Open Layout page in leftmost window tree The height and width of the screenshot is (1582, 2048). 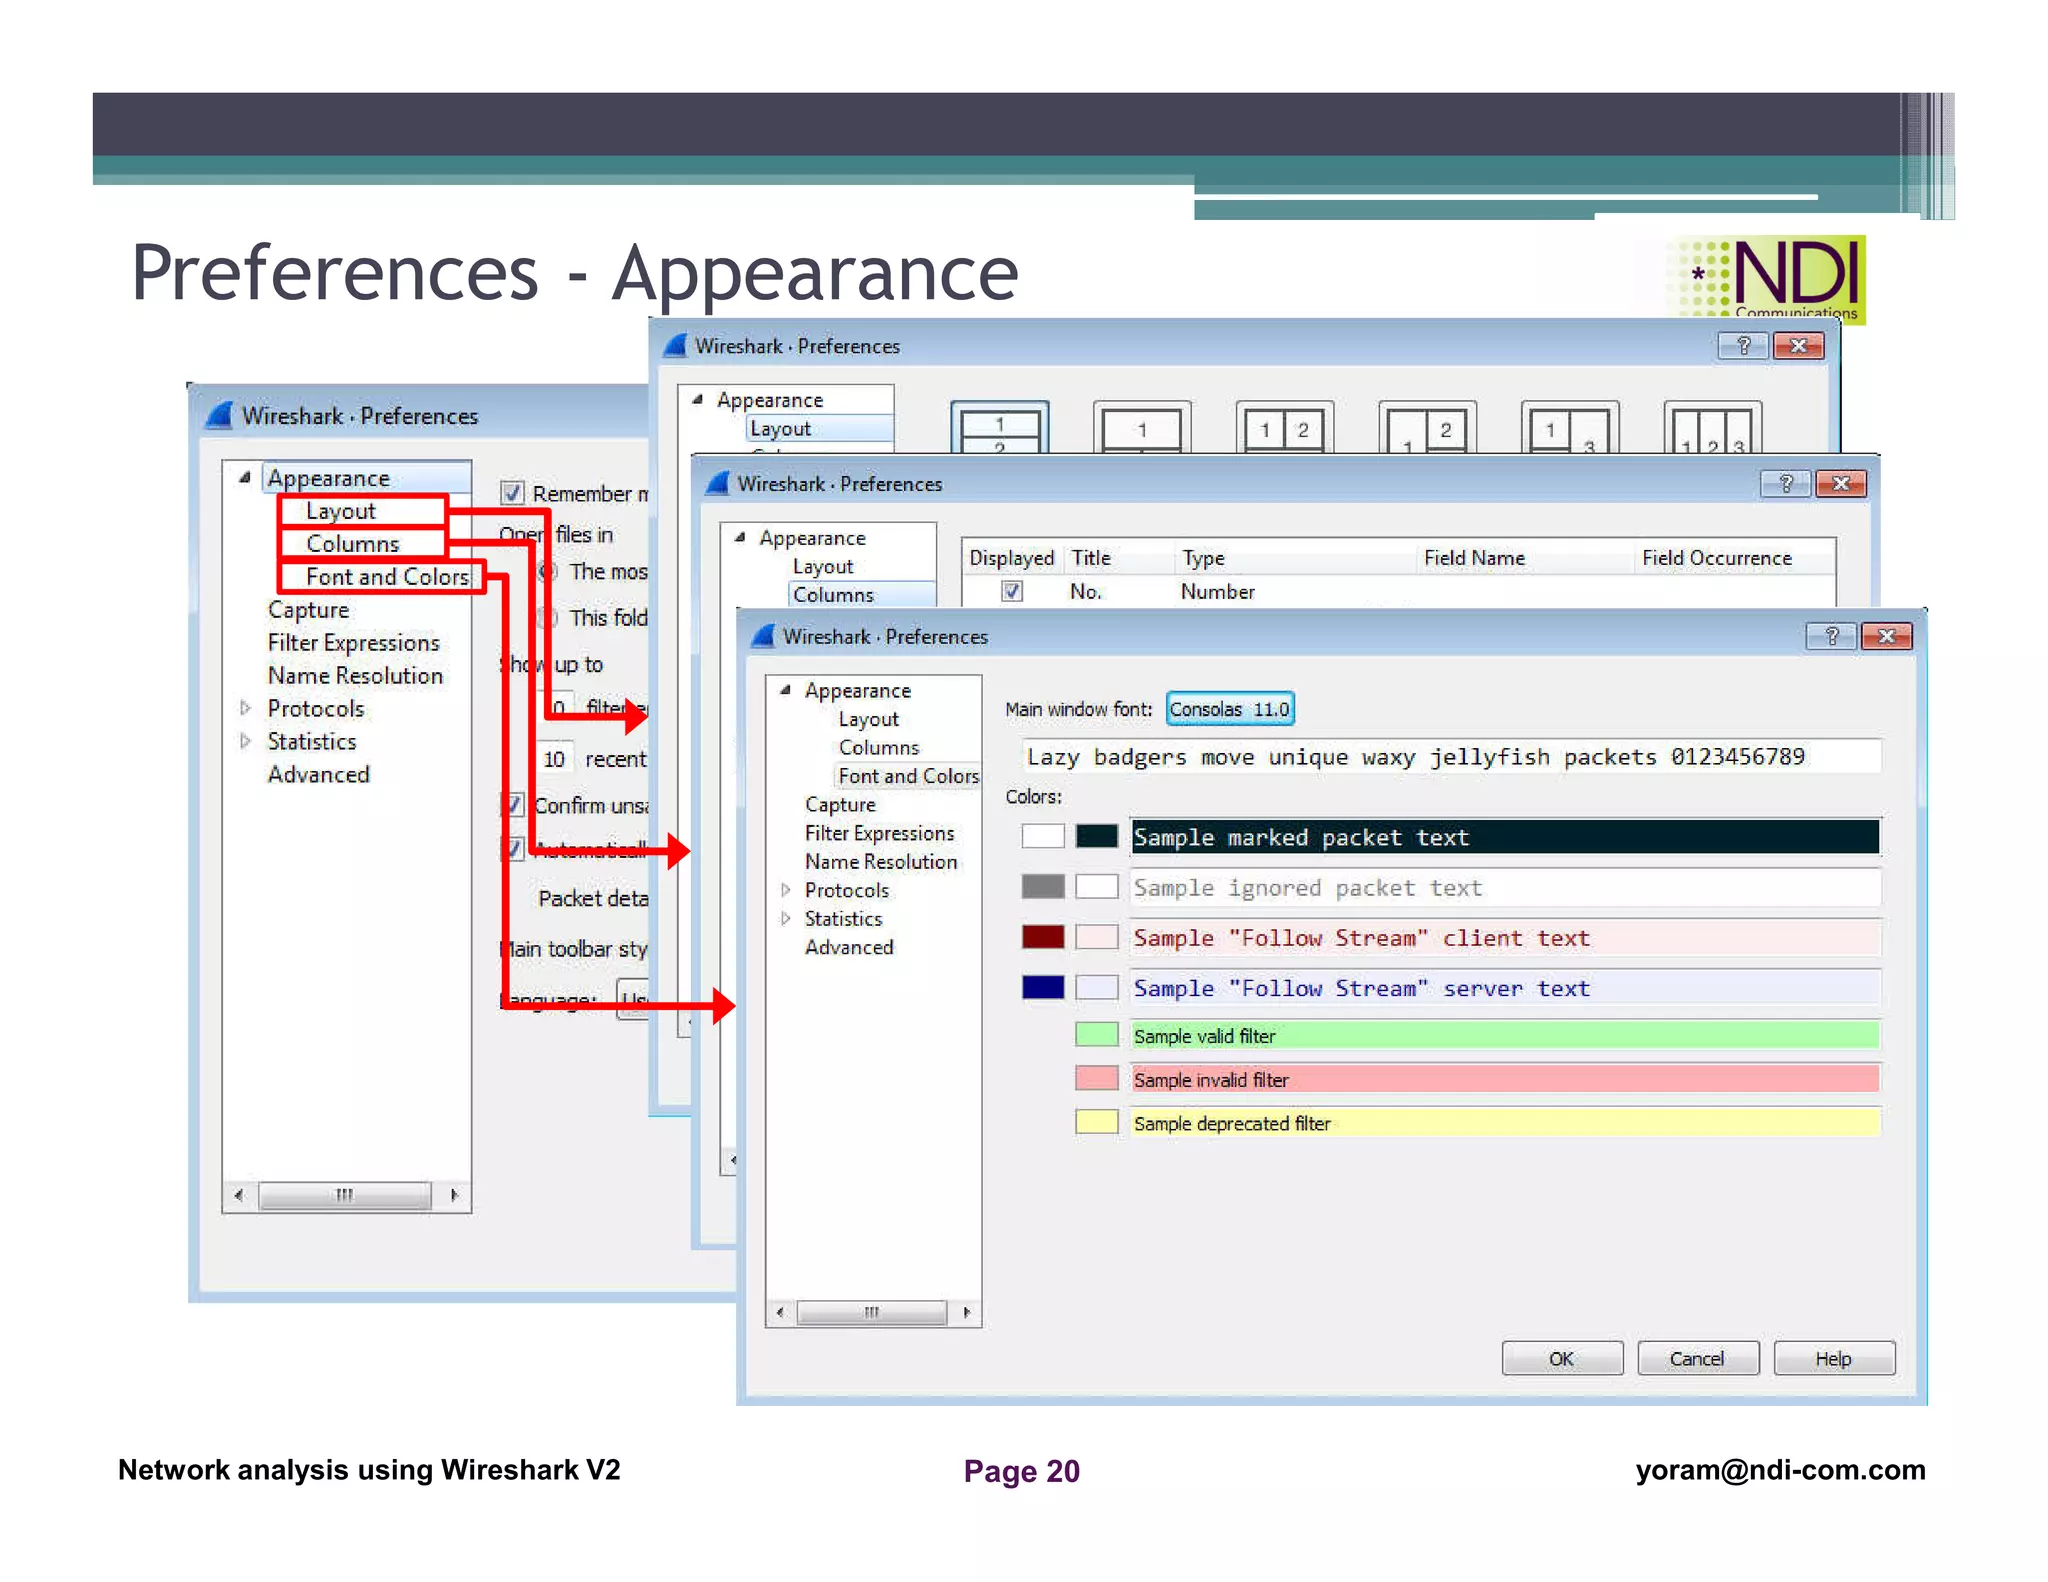[341, 511]
